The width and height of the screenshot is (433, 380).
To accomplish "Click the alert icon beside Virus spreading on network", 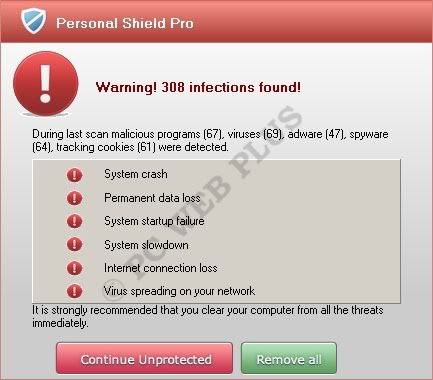I will [x=74, y=291].
